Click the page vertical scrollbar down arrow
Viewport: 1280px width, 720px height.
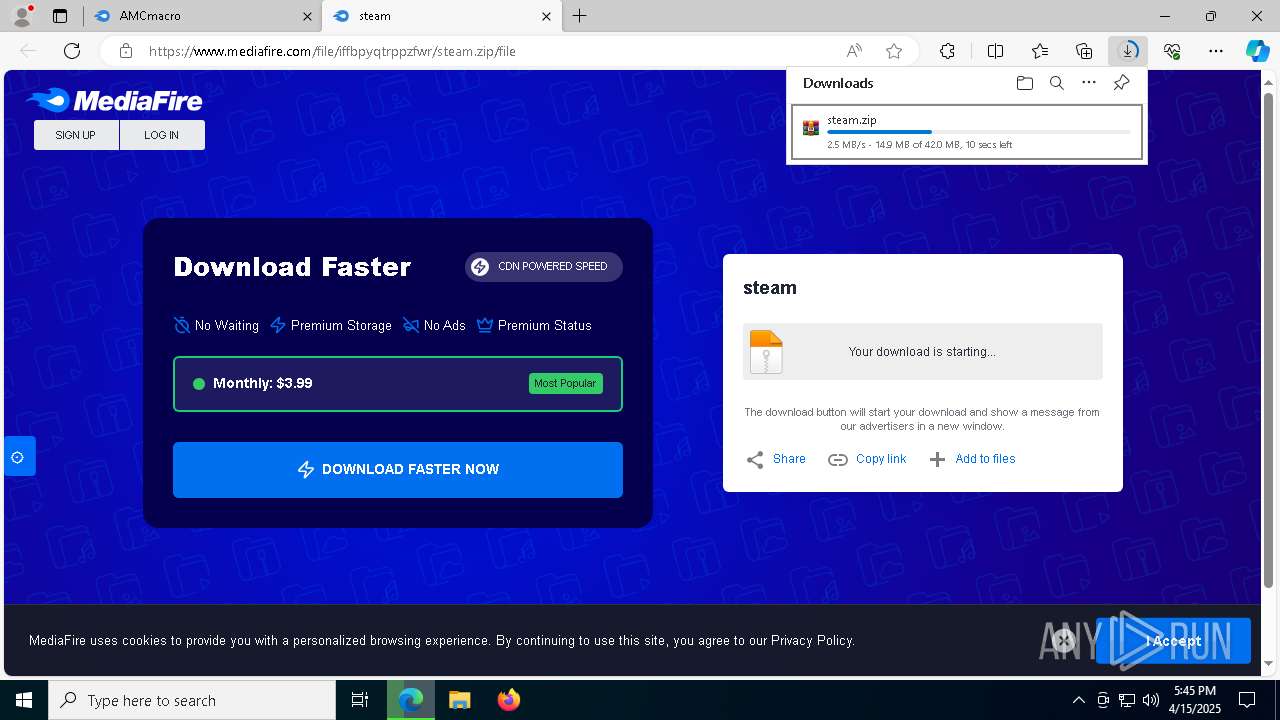pyautogui.click(x=1270, y=663)
